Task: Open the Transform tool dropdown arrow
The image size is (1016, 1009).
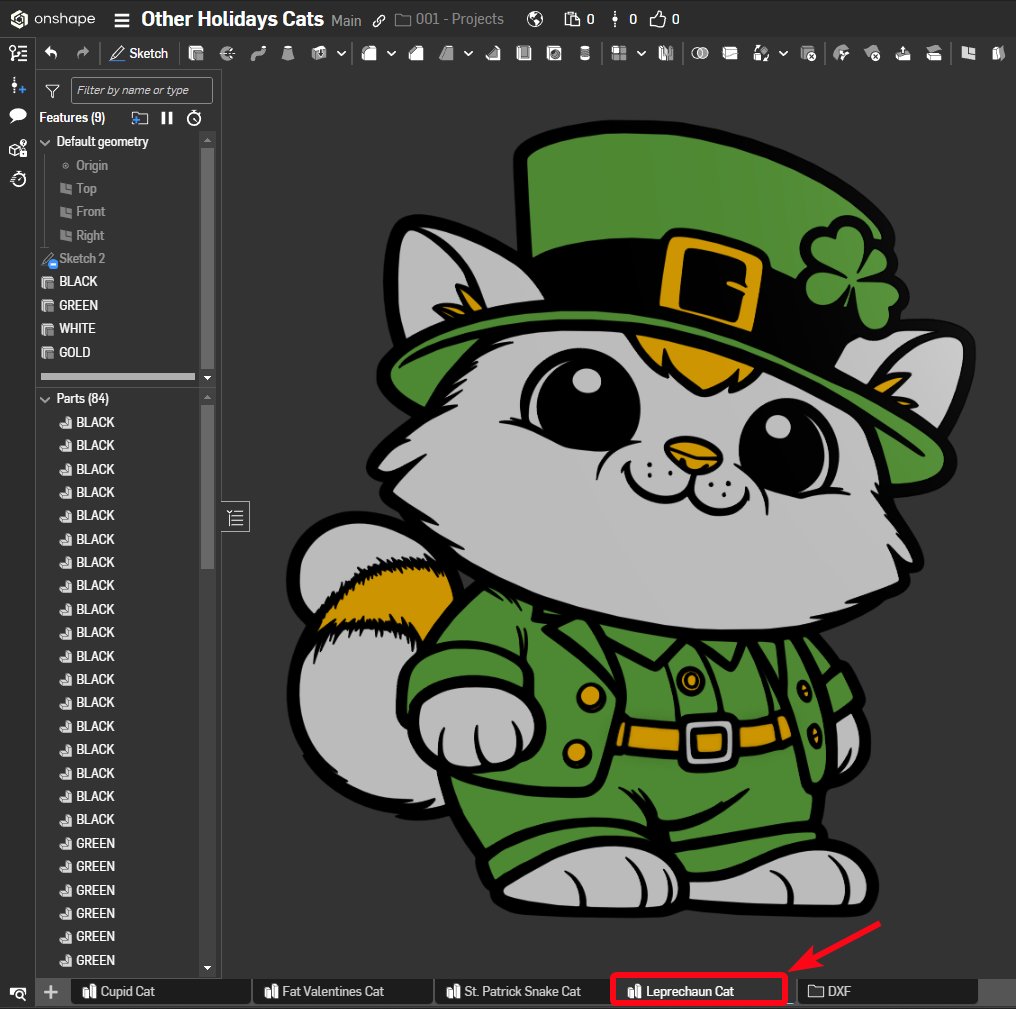Action: click(783, 53)
